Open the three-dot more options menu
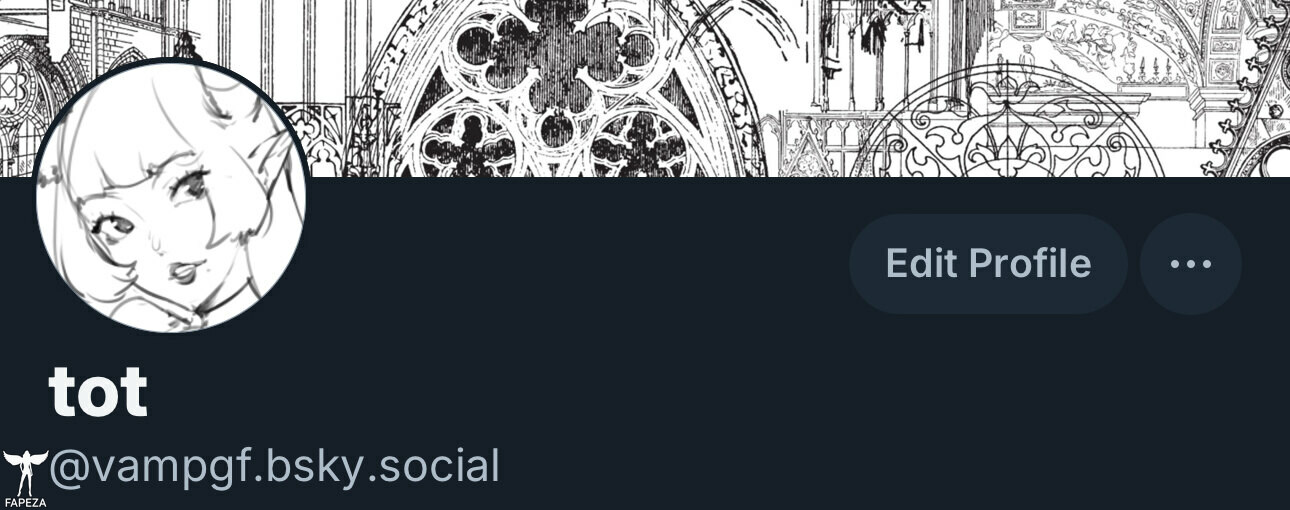This screenshot has width=1290, height=510. click(x=1190, y=264)
